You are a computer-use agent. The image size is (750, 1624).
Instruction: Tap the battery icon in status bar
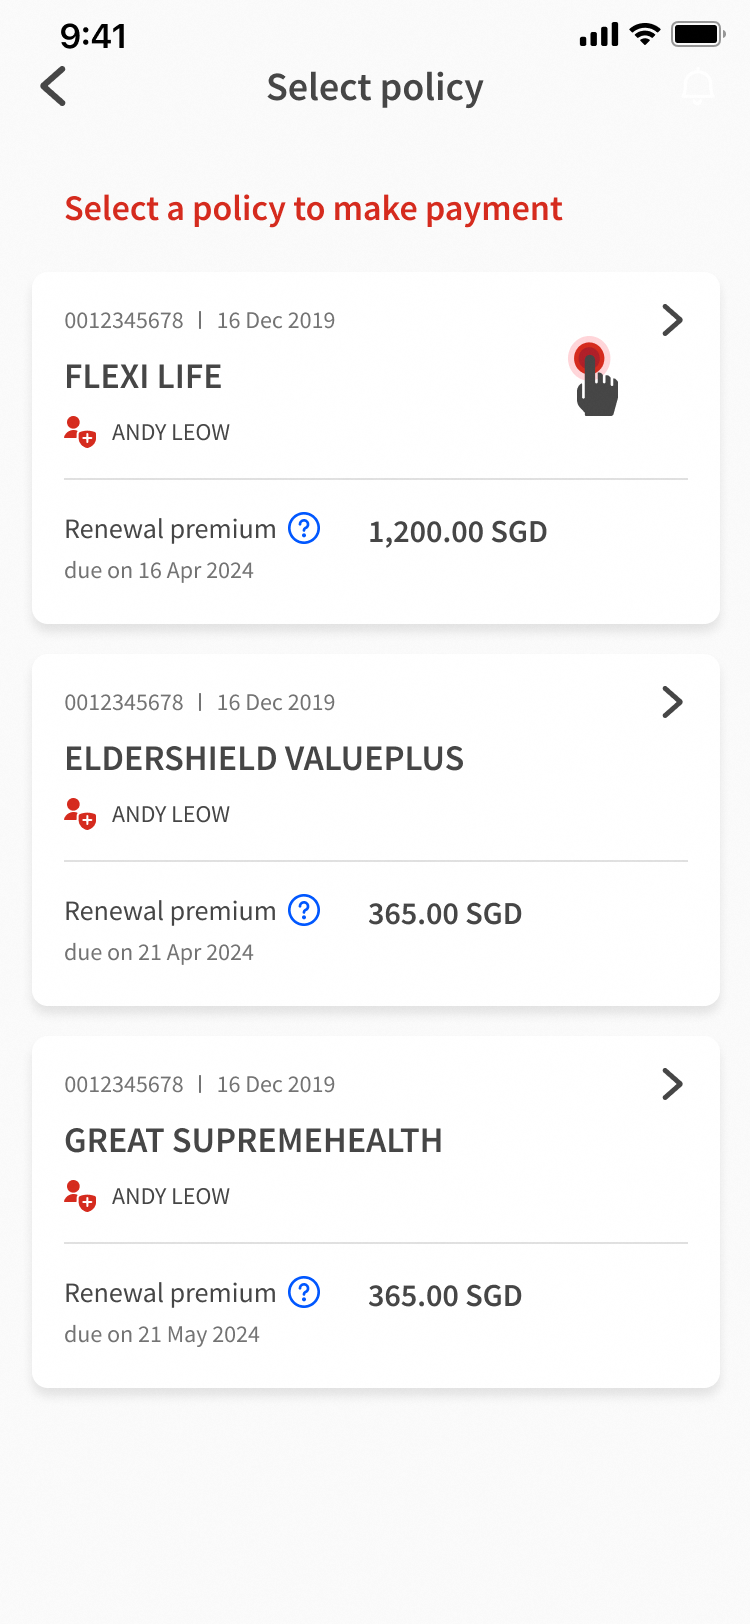698,35
